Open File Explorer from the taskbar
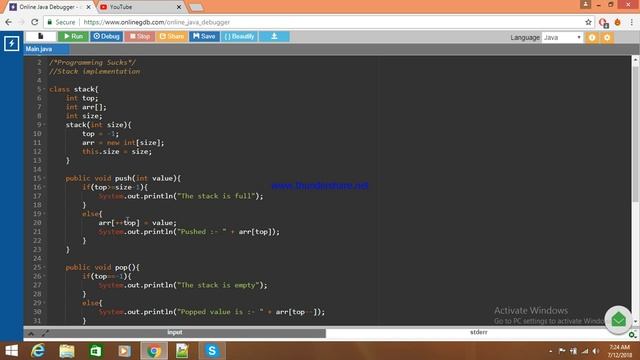Screen dimensions: 640x360 point(67,351)
